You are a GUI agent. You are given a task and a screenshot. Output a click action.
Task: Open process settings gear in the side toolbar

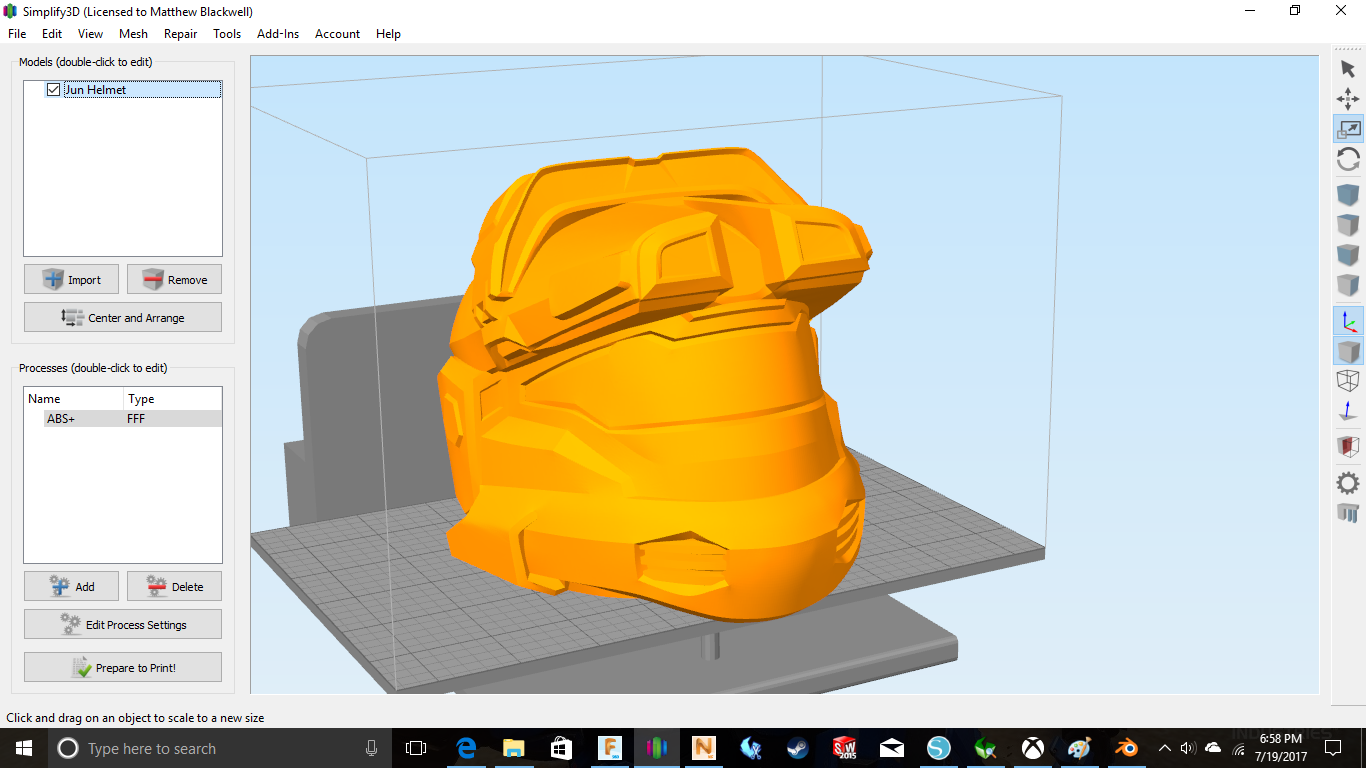[x=1348, y=483]
